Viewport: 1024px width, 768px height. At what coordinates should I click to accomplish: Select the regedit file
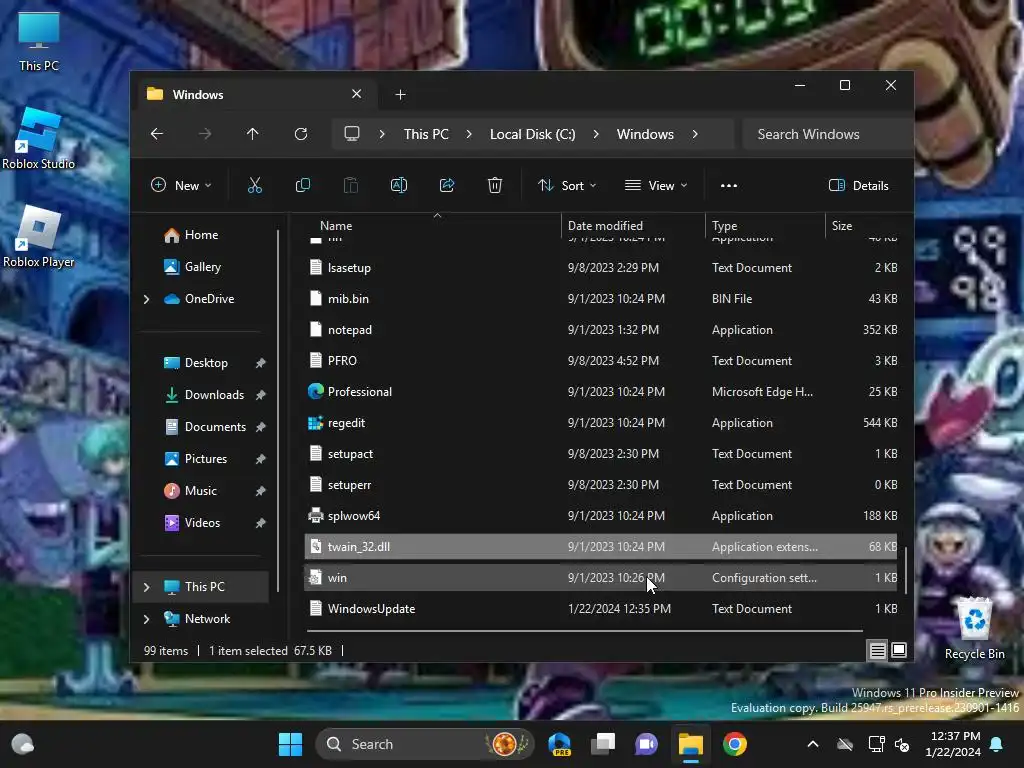coord(601,423)
